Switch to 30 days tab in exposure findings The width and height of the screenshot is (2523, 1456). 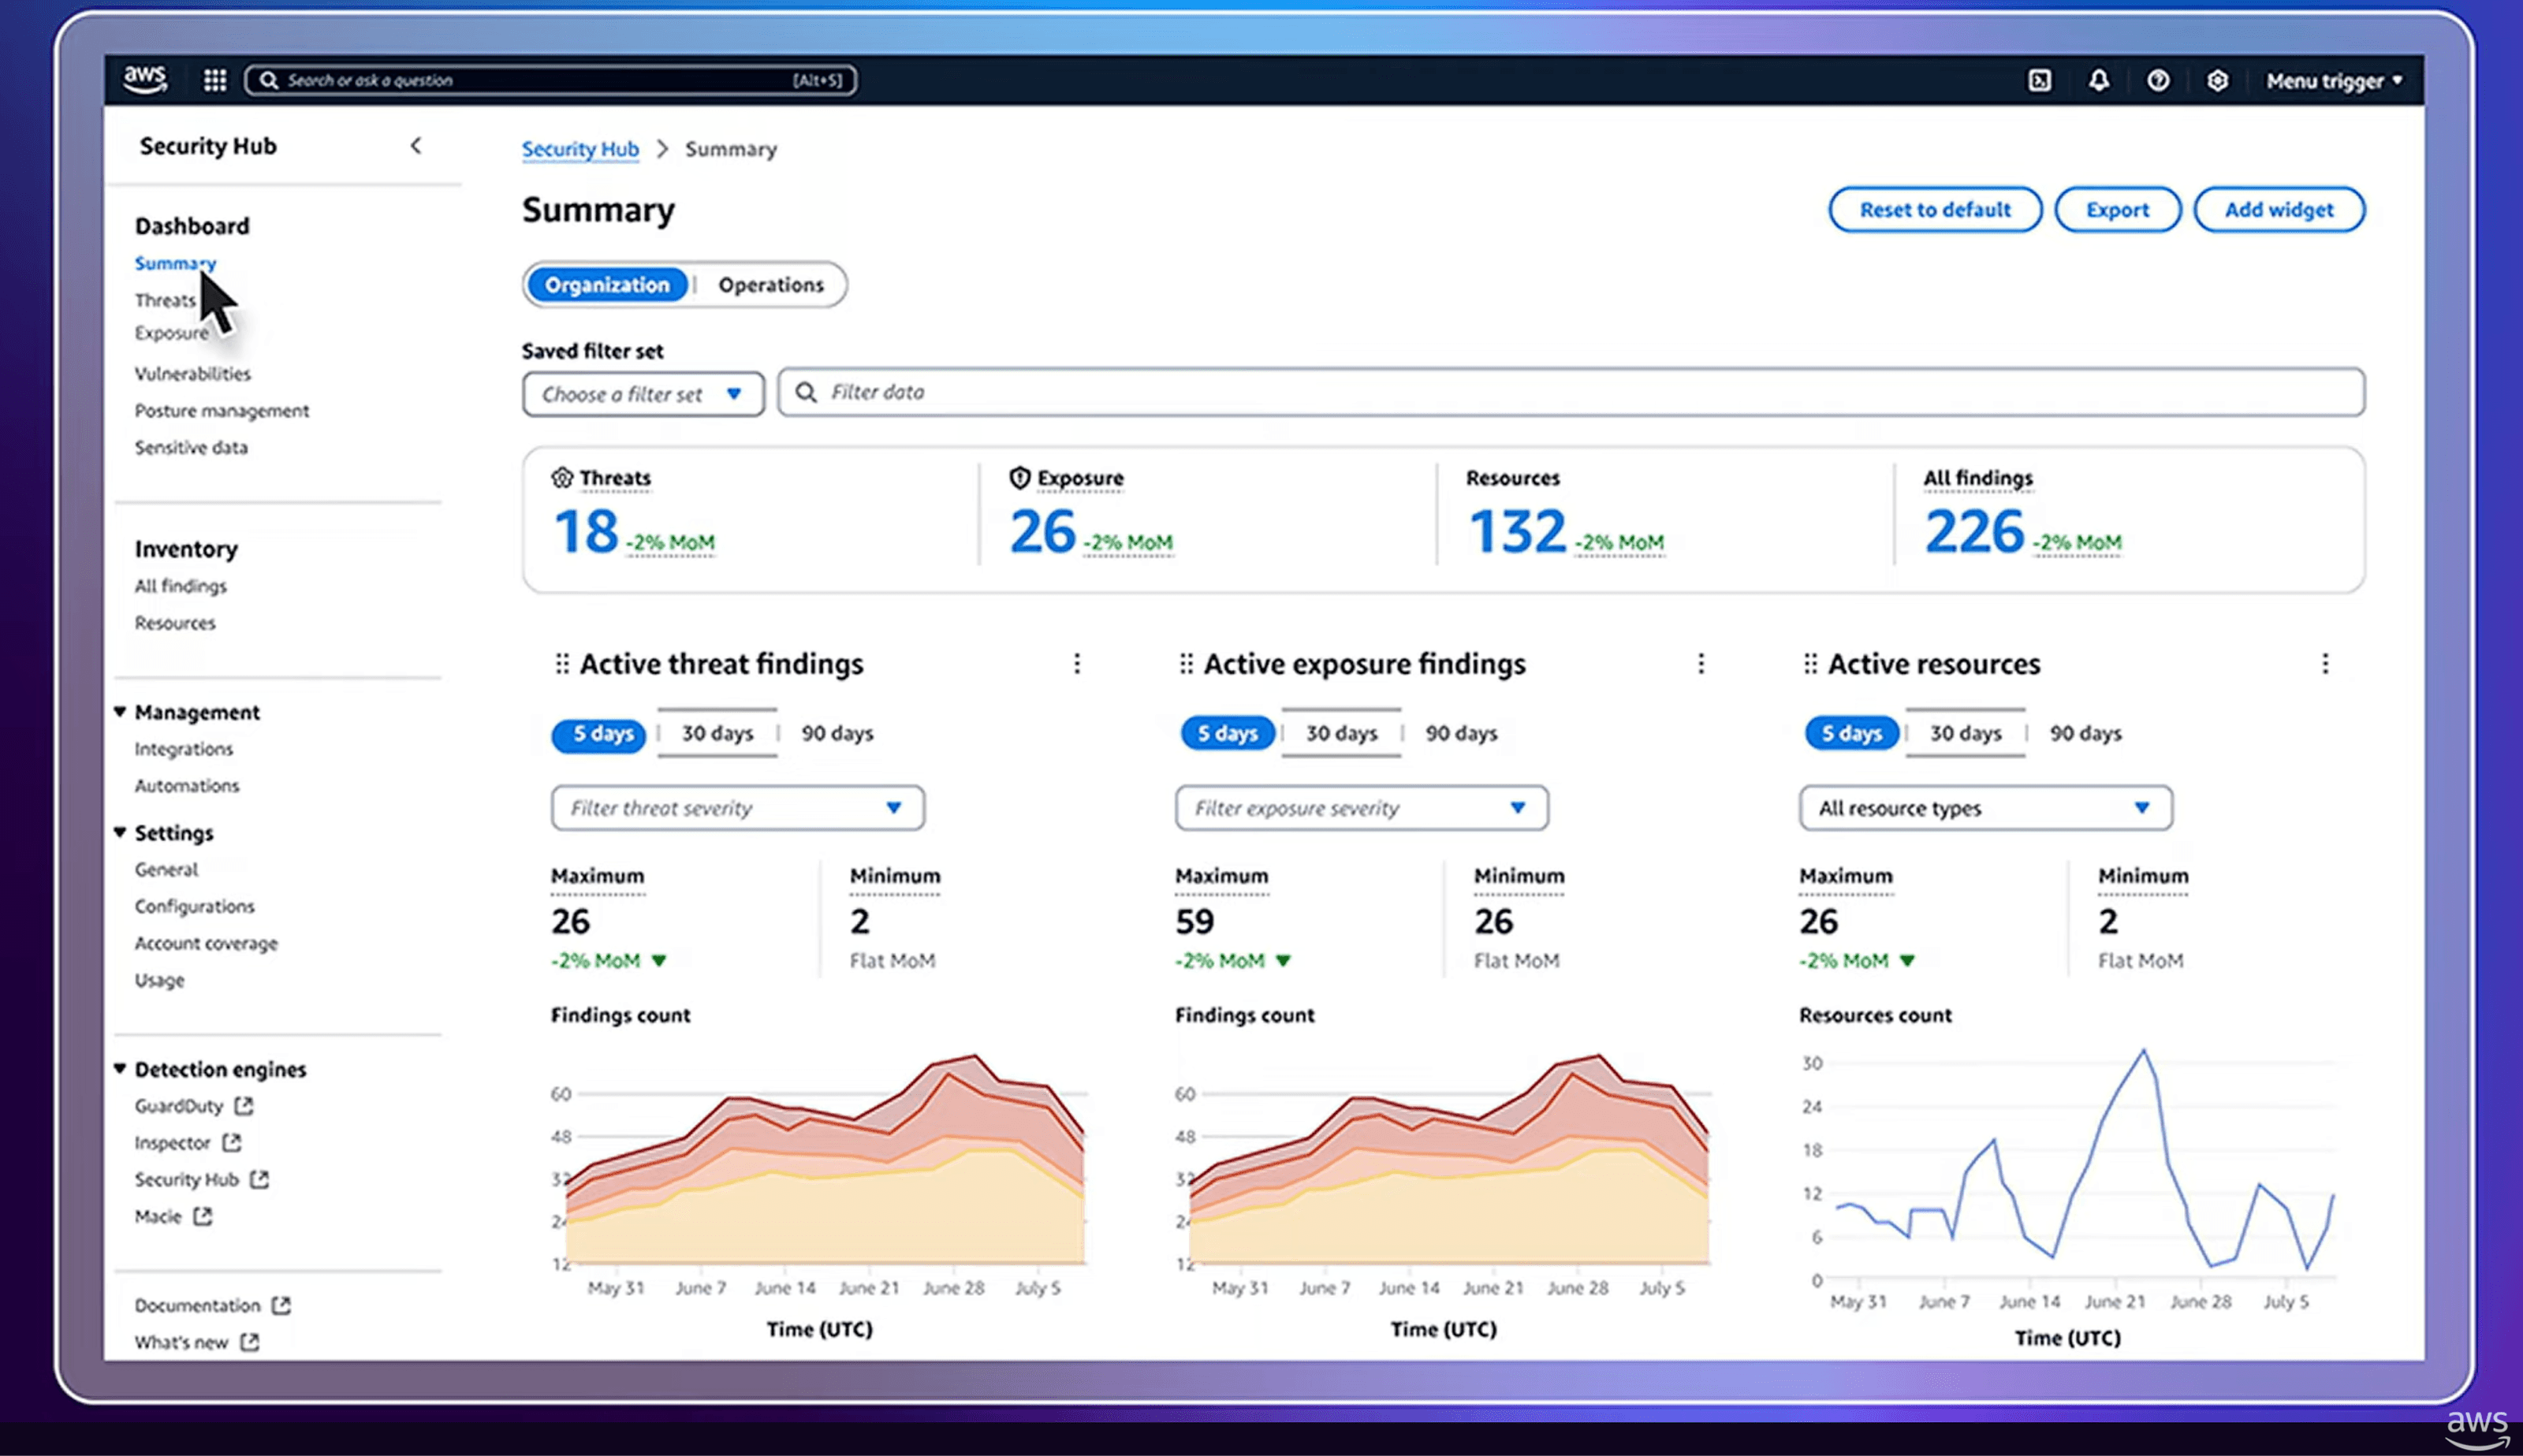click(x=1341, y=733)
